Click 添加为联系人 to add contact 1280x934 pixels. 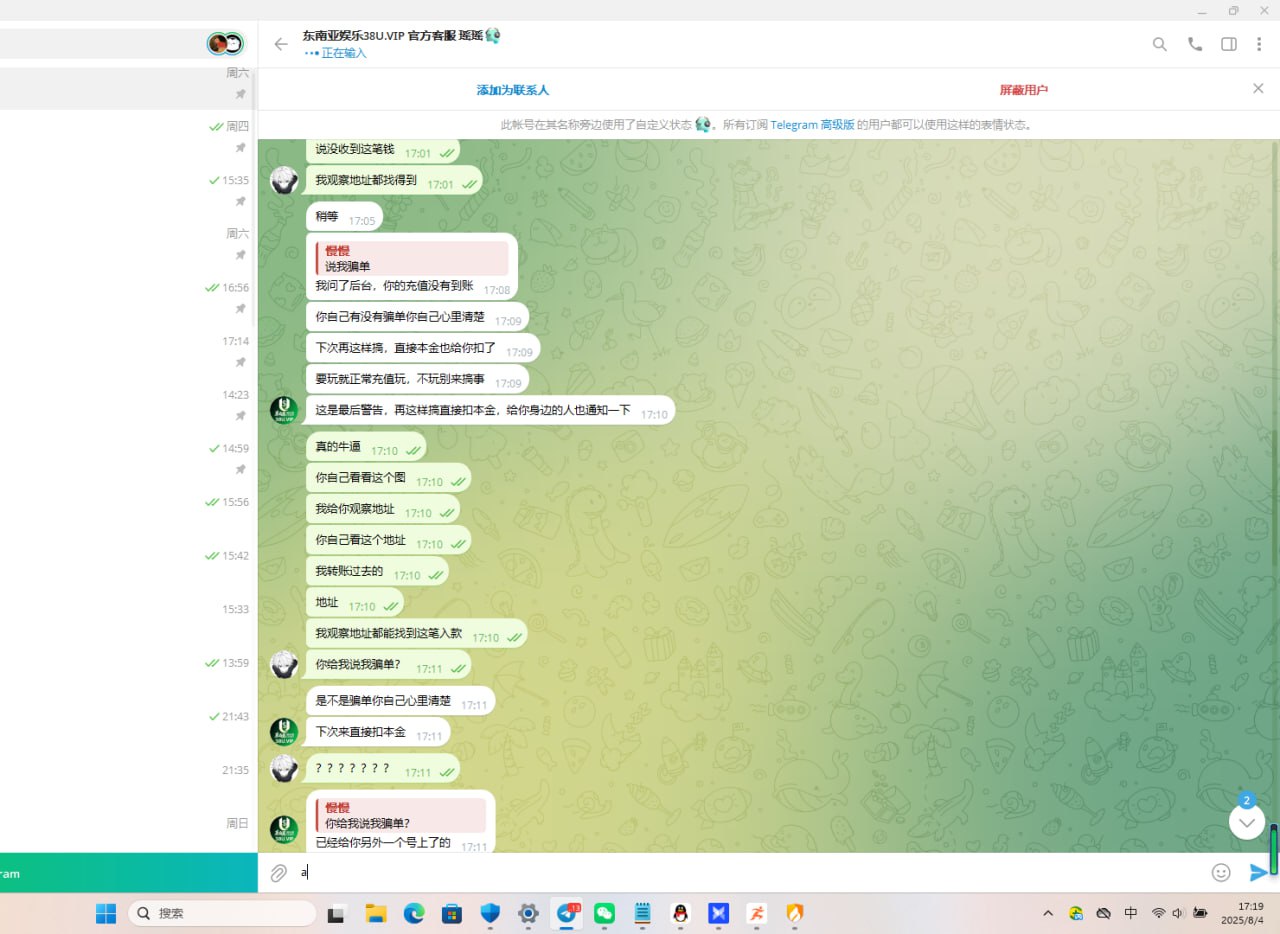click(x=512, y=90)
